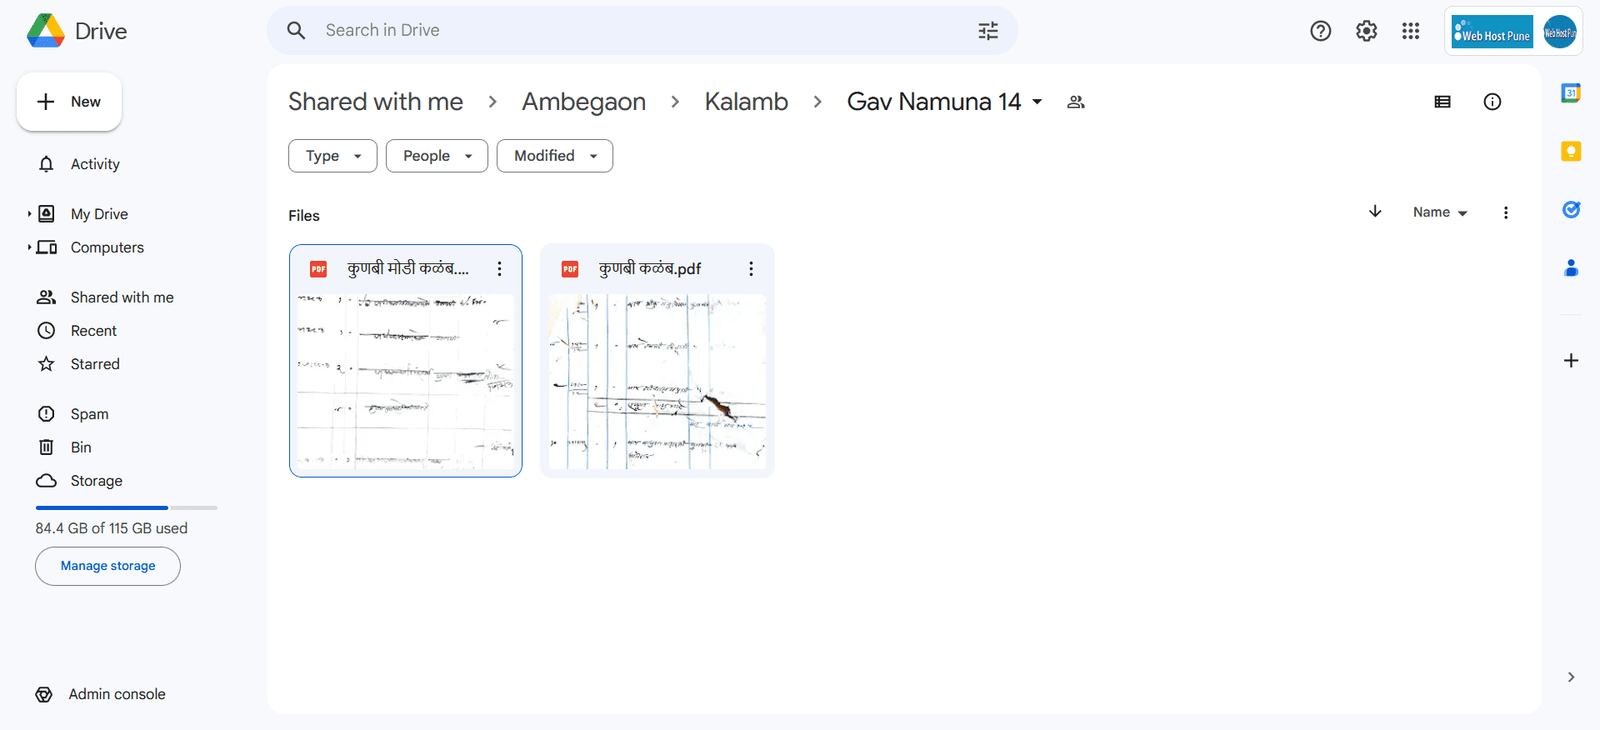
Task: Open Contacts side panel
Action: 1571,268
